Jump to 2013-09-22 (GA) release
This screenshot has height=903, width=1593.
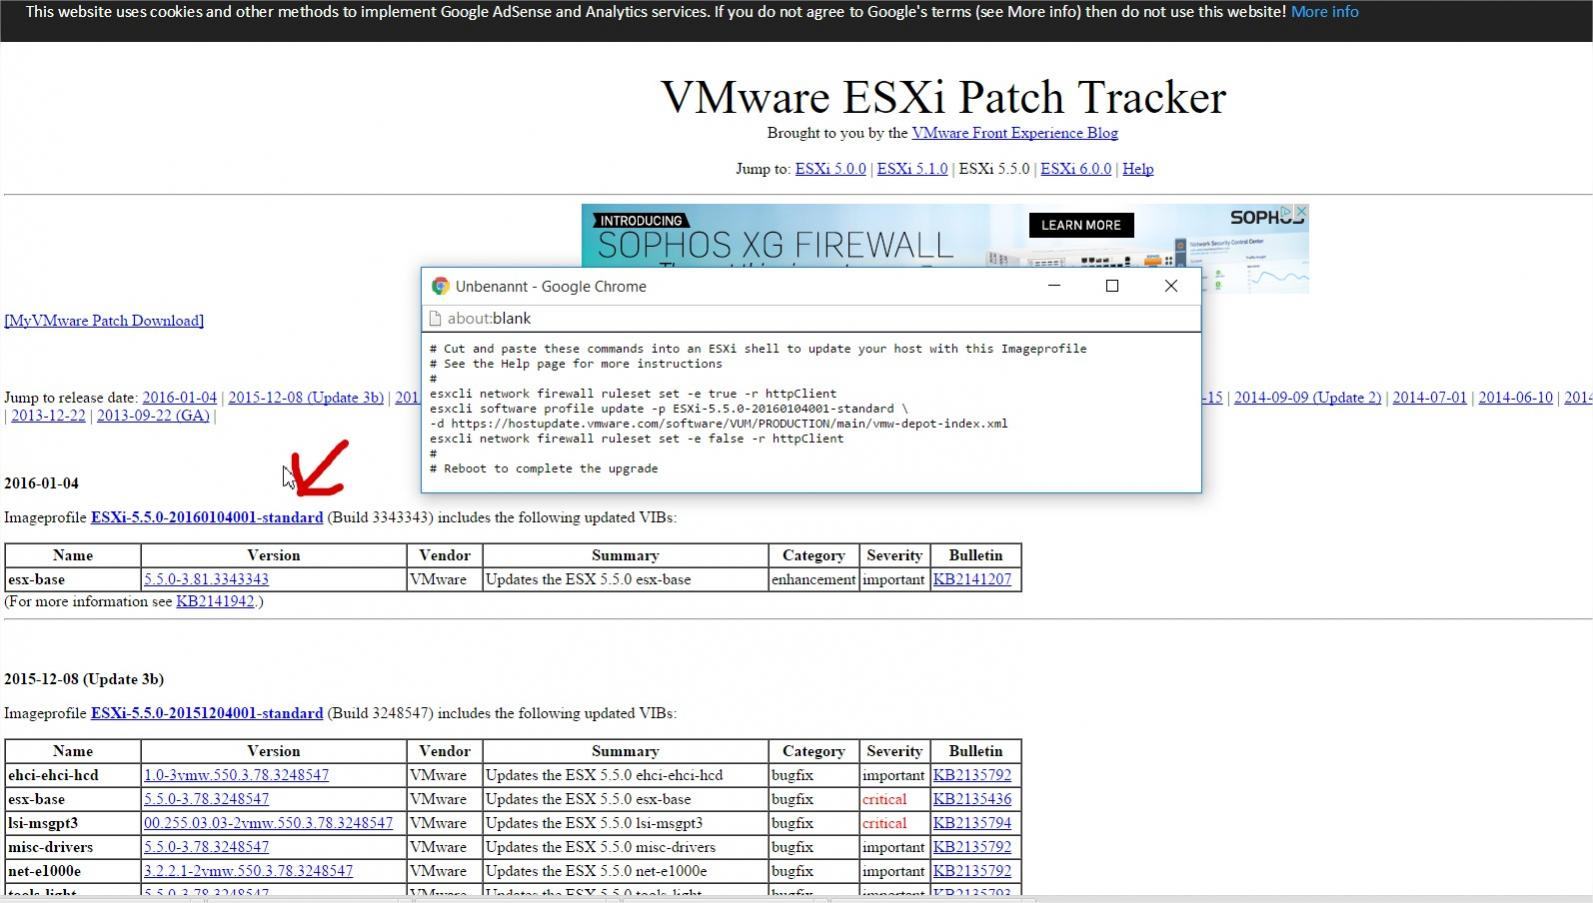(153, 416)
